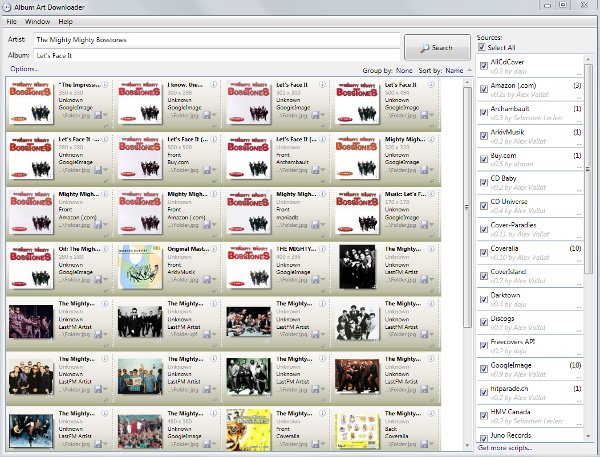Toggle sort direction arrow beside Name
This screenshot has width=600, height=457.
pos(469,70)
